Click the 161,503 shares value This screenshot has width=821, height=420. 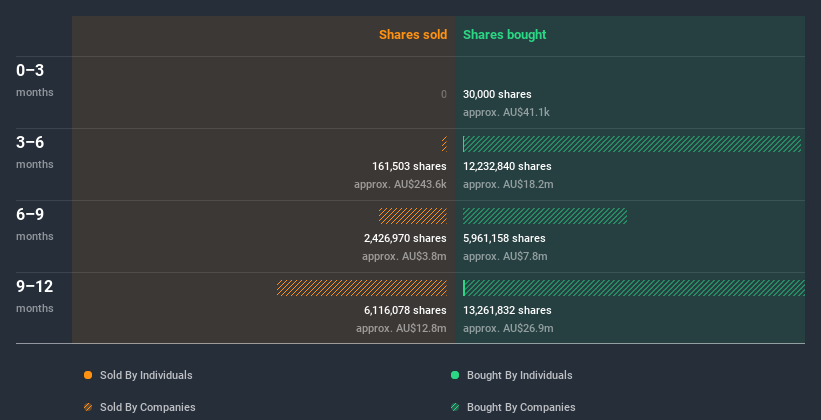(409, 166)
